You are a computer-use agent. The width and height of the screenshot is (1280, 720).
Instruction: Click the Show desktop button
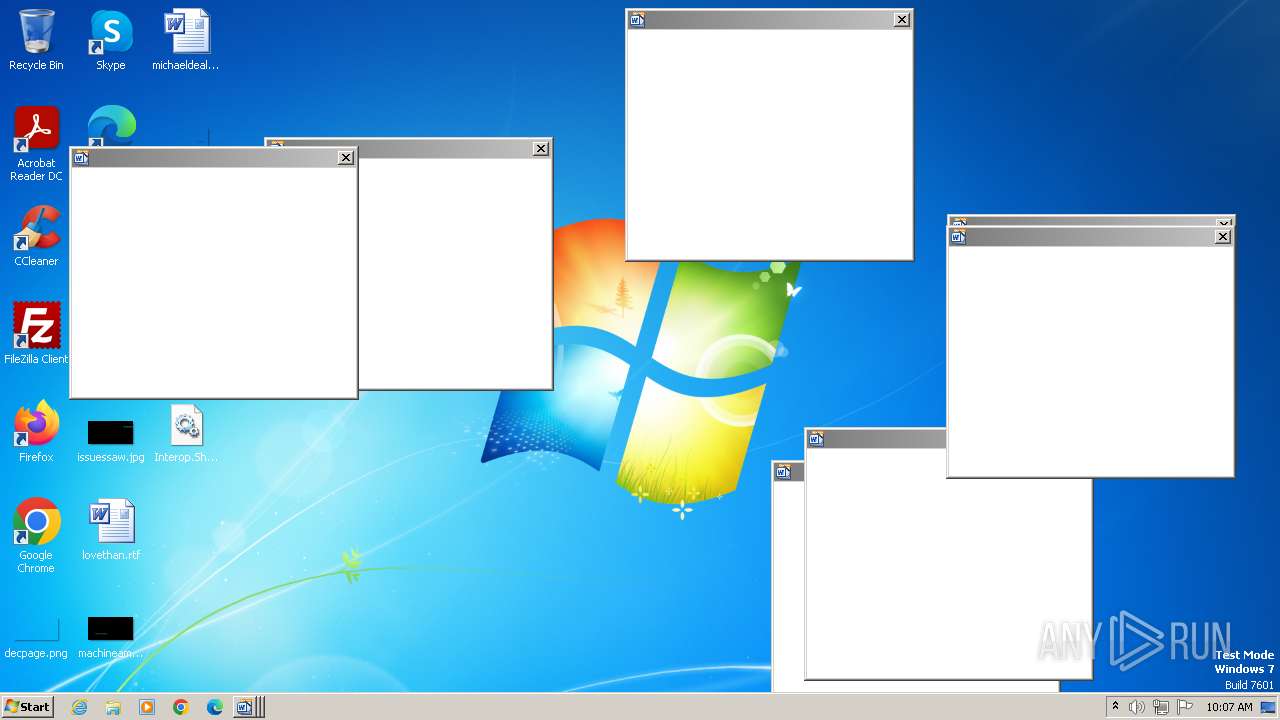click(1268, 707)
